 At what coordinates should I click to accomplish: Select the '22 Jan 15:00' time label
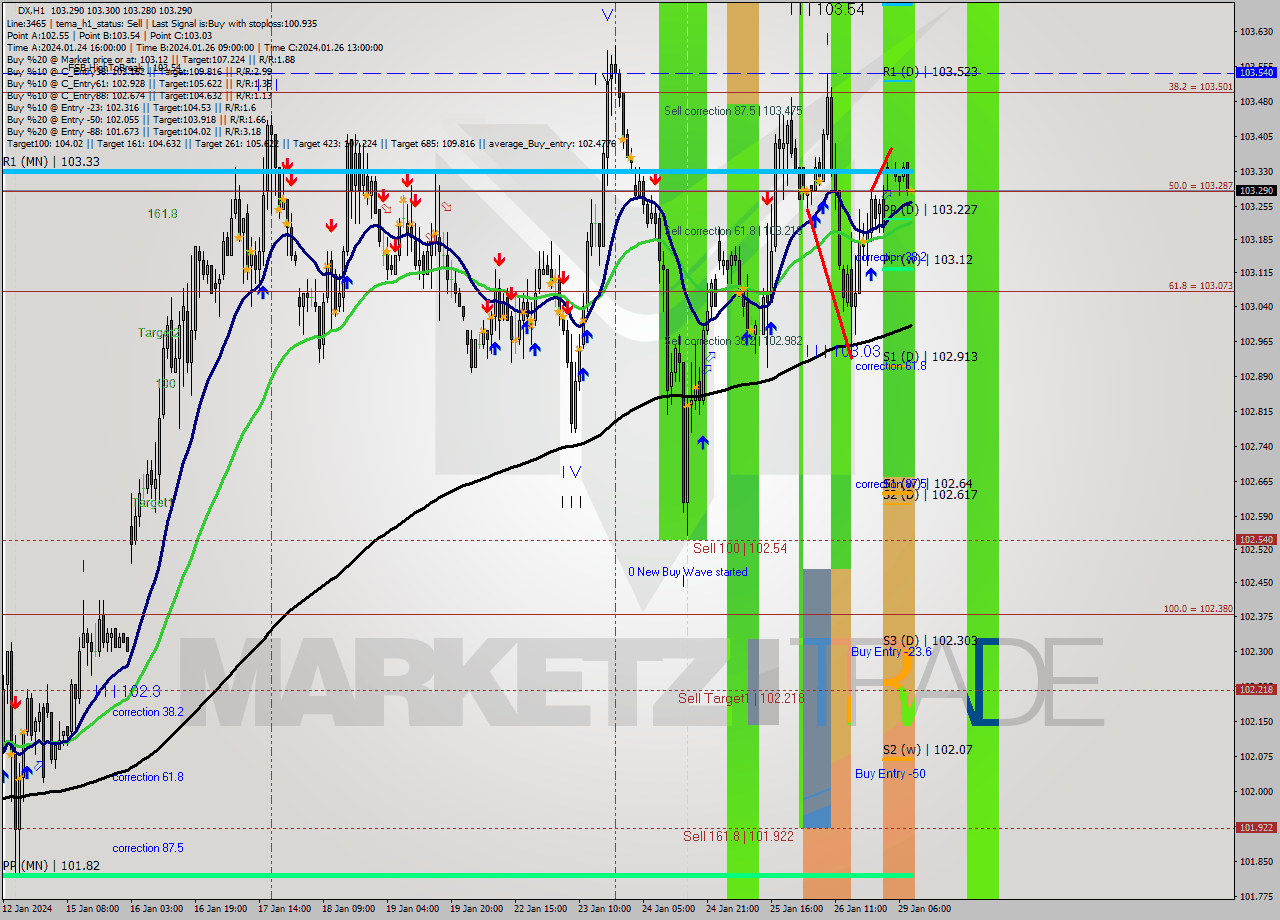tap(542, 909)
